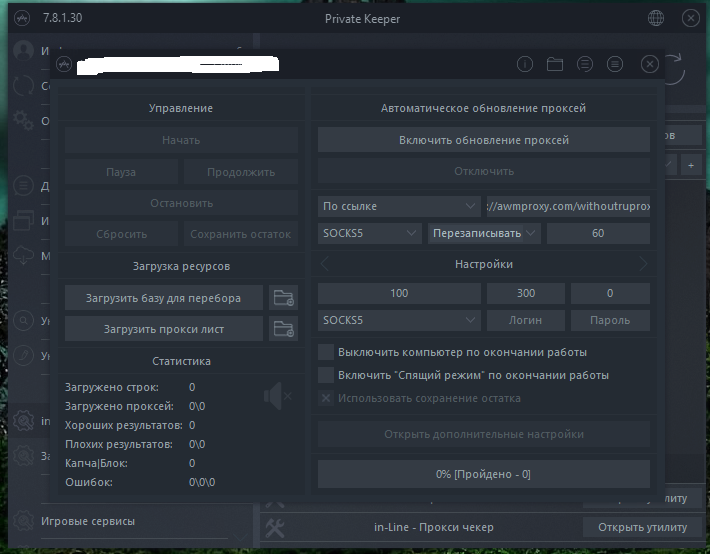Click the lines menu icon in dialog header
Viewport: 710px width, 554px height.
click(615, 64)
